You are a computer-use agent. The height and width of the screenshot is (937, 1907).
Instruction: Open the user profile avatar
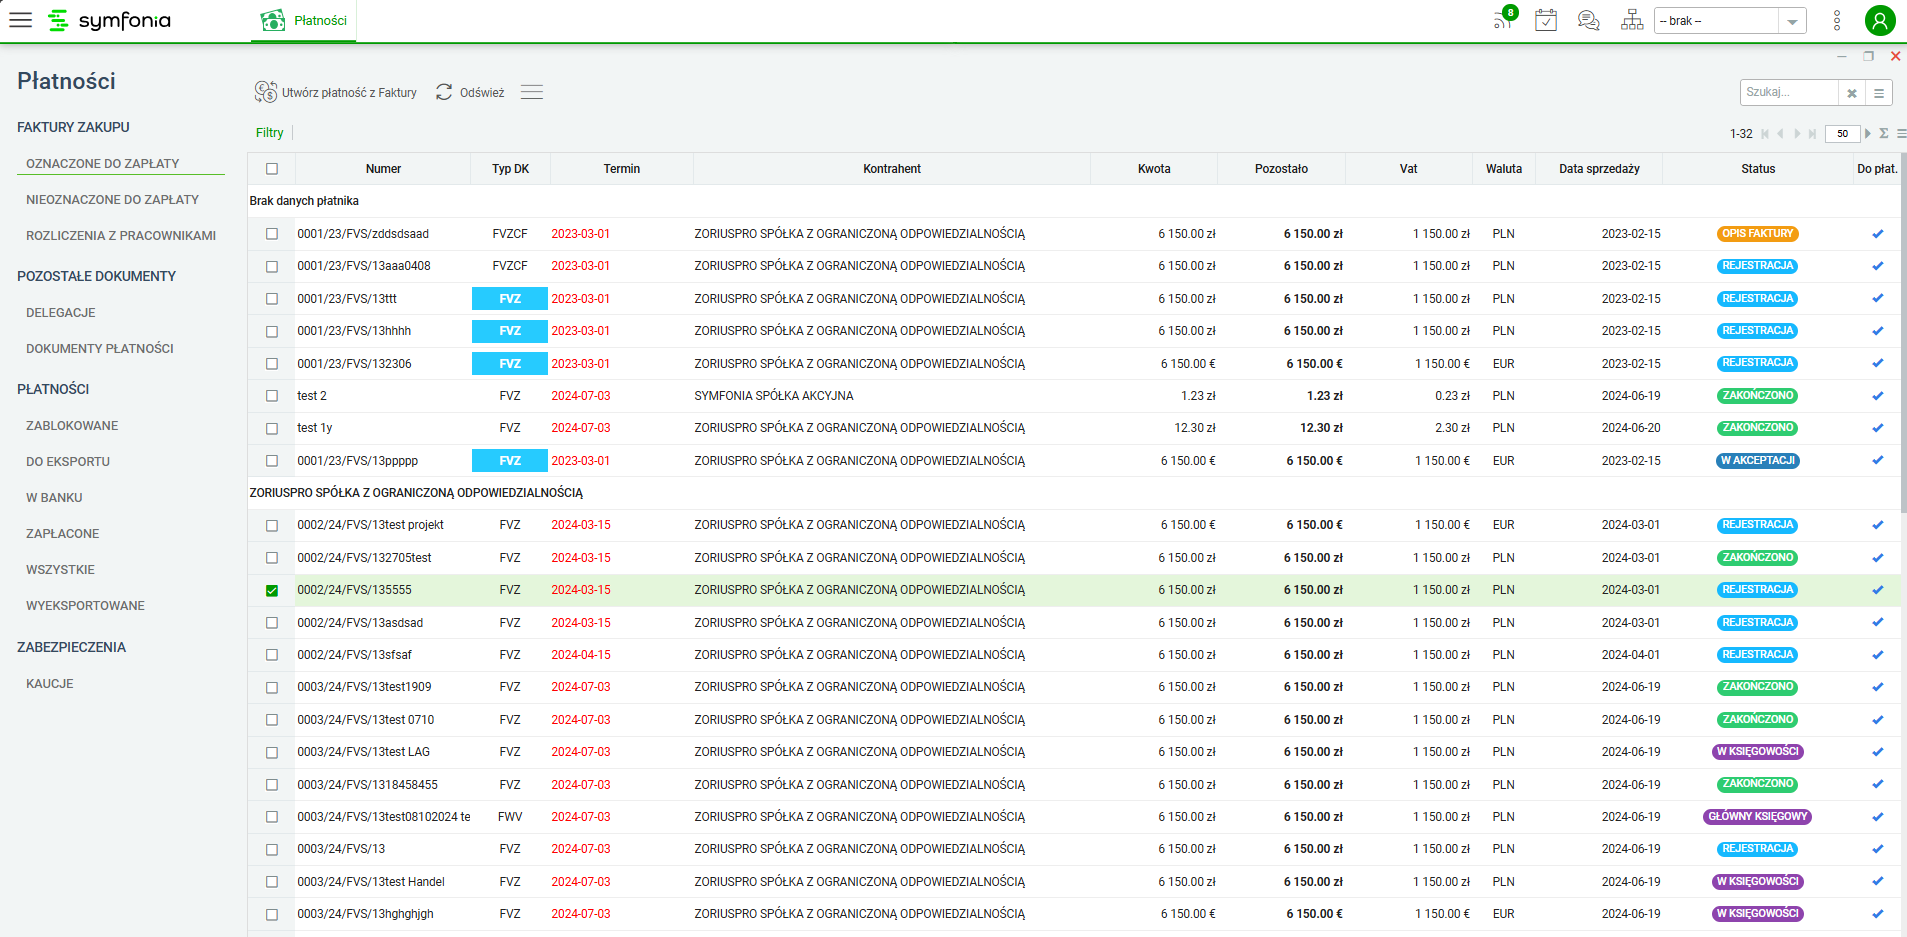coord(1880,20)
